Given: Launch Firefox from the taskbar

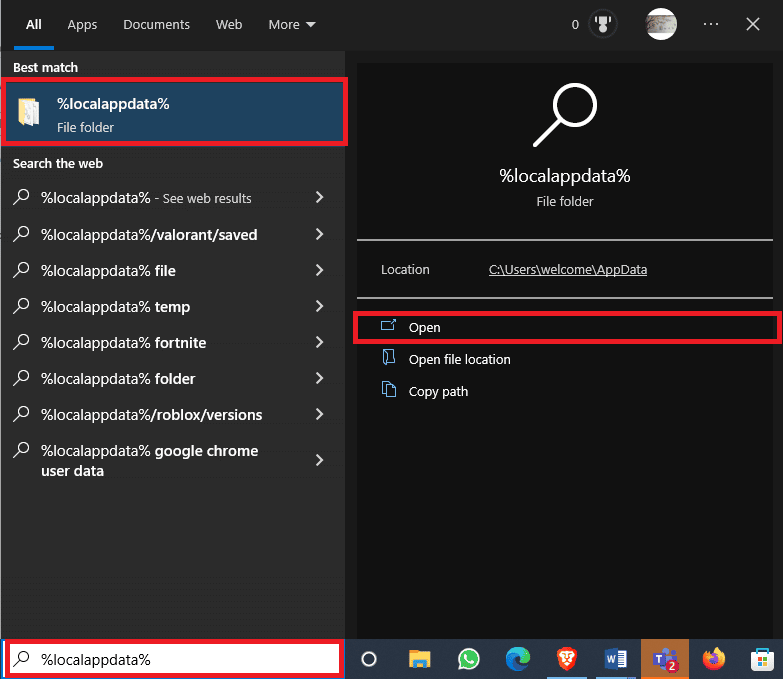Looking at the screenshot, I should pos(713,659).
